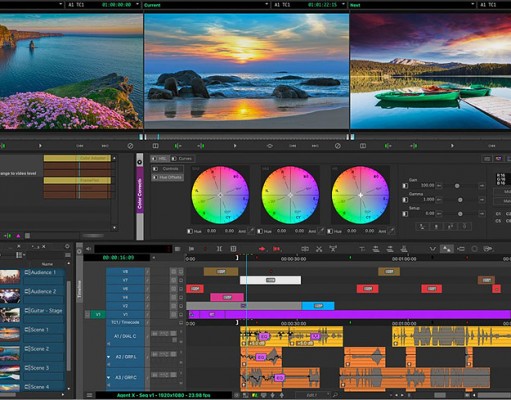Select the A1 / DIAL C audio track

pyautogui.click(x=125, y=336)
